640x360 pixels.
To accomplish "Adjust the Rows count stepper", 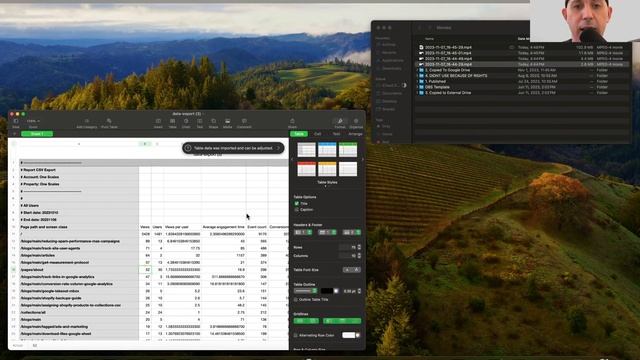I will point(359,247).
